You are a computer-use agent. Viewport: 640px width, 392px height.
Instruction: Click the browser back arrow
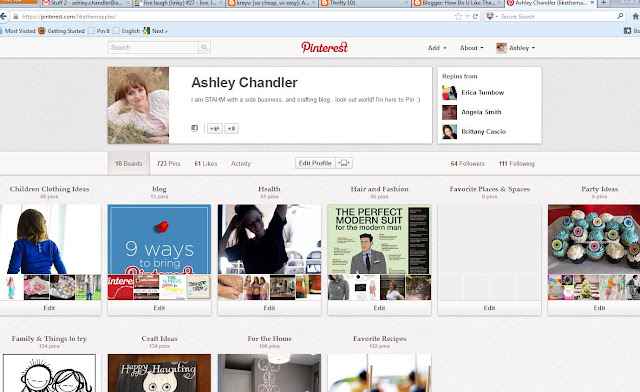click(x=4, y=17)
